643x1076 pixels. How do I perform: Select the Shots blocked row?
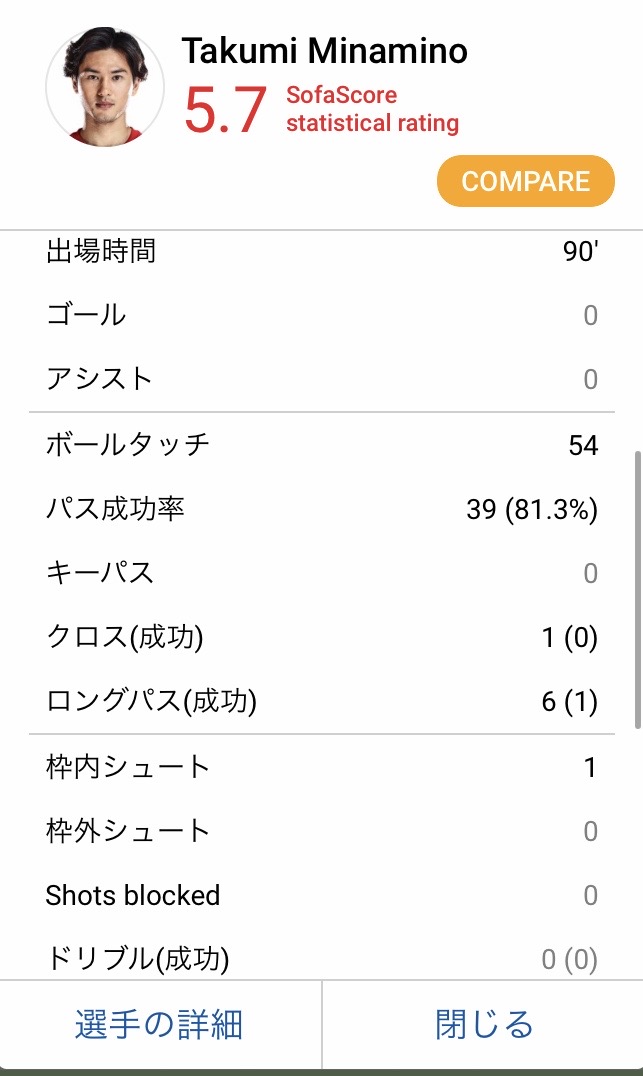321,895
